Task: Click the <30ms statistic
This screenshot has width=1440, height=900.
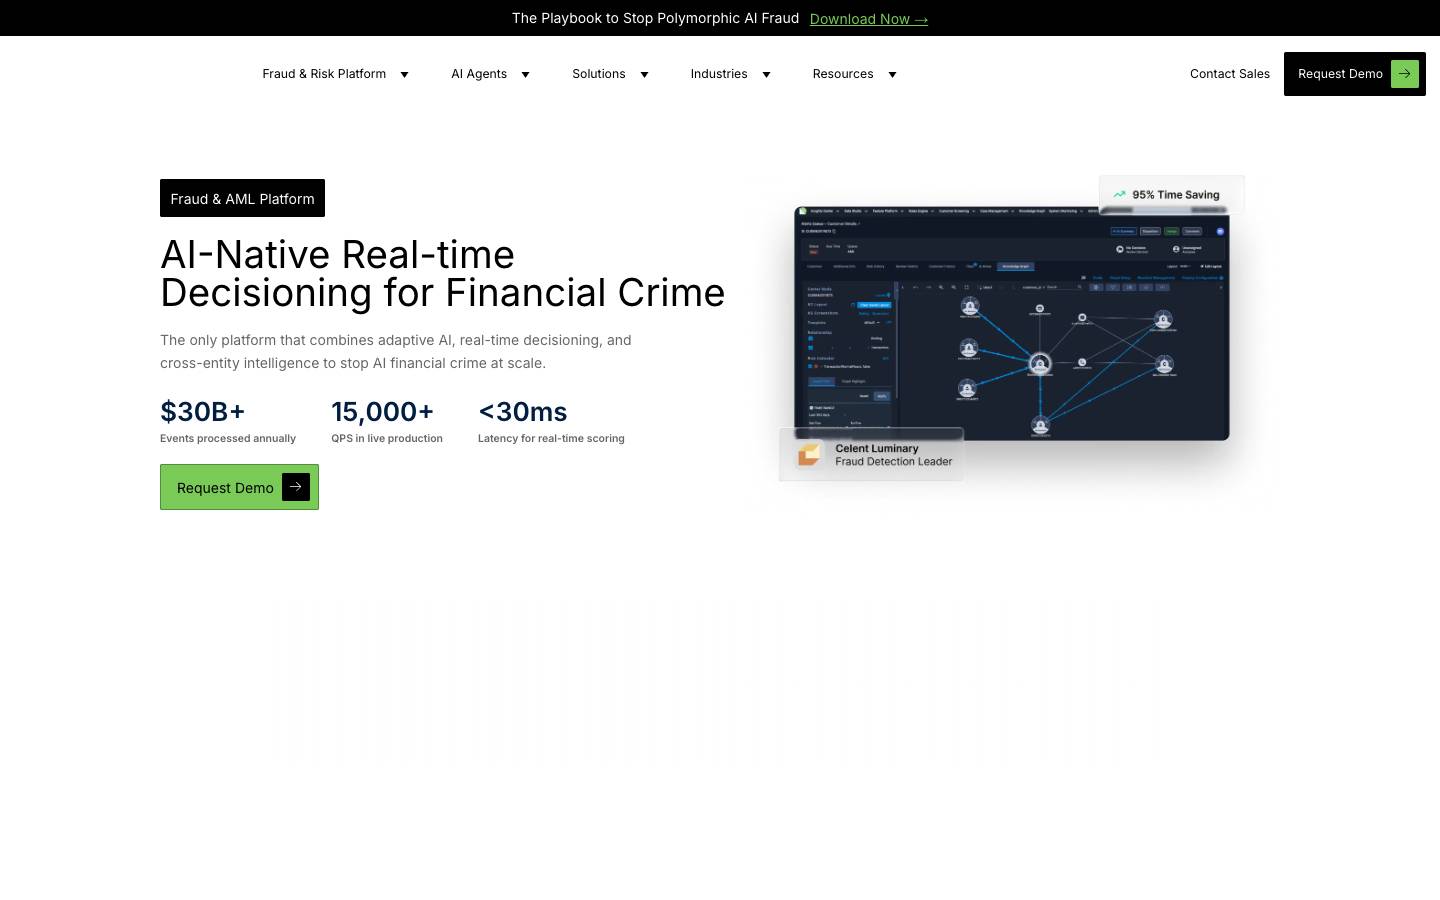Action: pyautogui.click(x=523, y=411)
